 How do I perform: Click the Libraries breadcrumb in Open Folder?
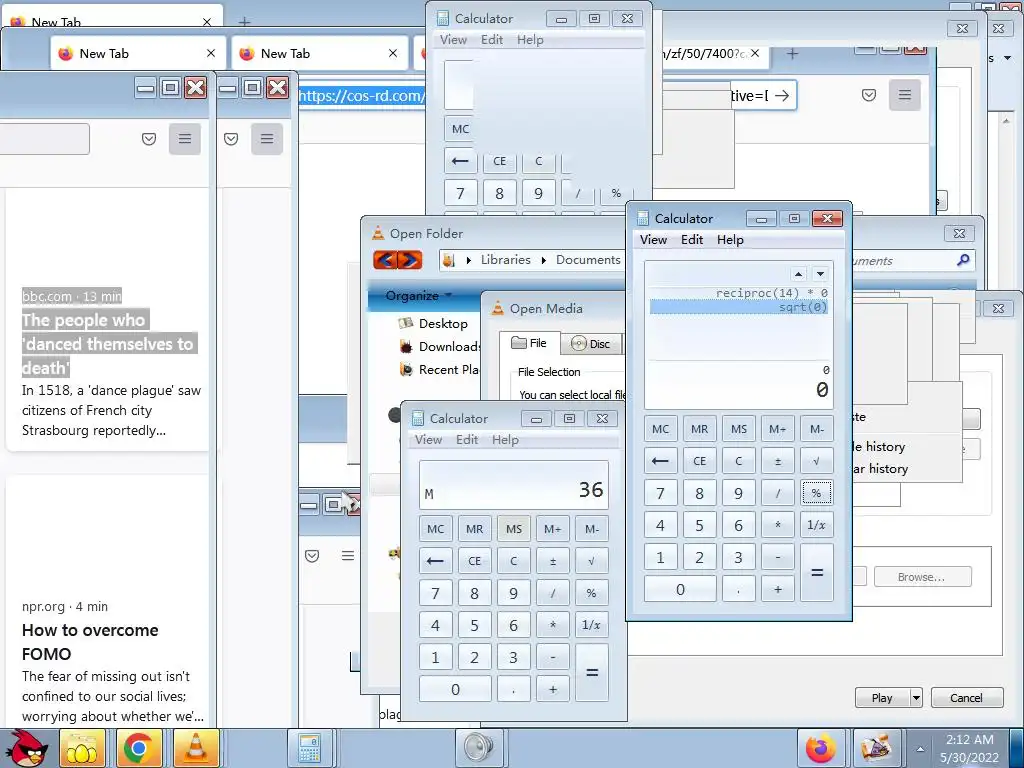pos(505,260)
